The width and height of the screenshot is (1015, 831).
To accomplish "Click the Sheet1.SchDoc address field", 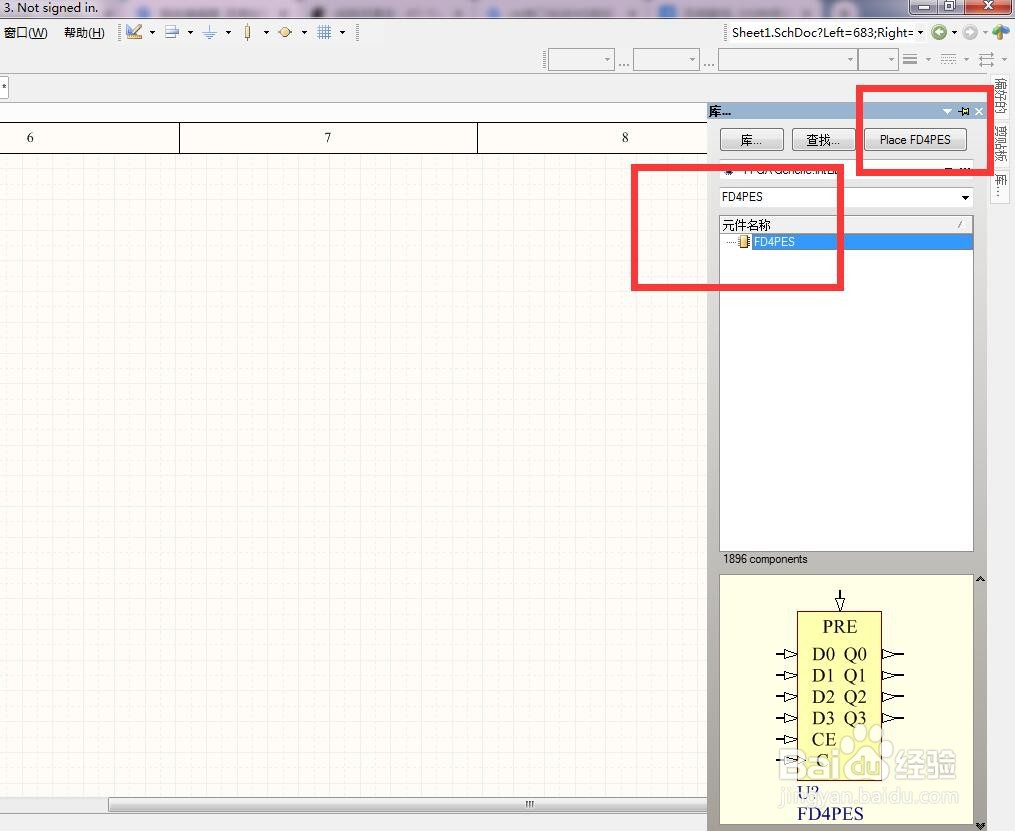I will [x=821, y=32].
